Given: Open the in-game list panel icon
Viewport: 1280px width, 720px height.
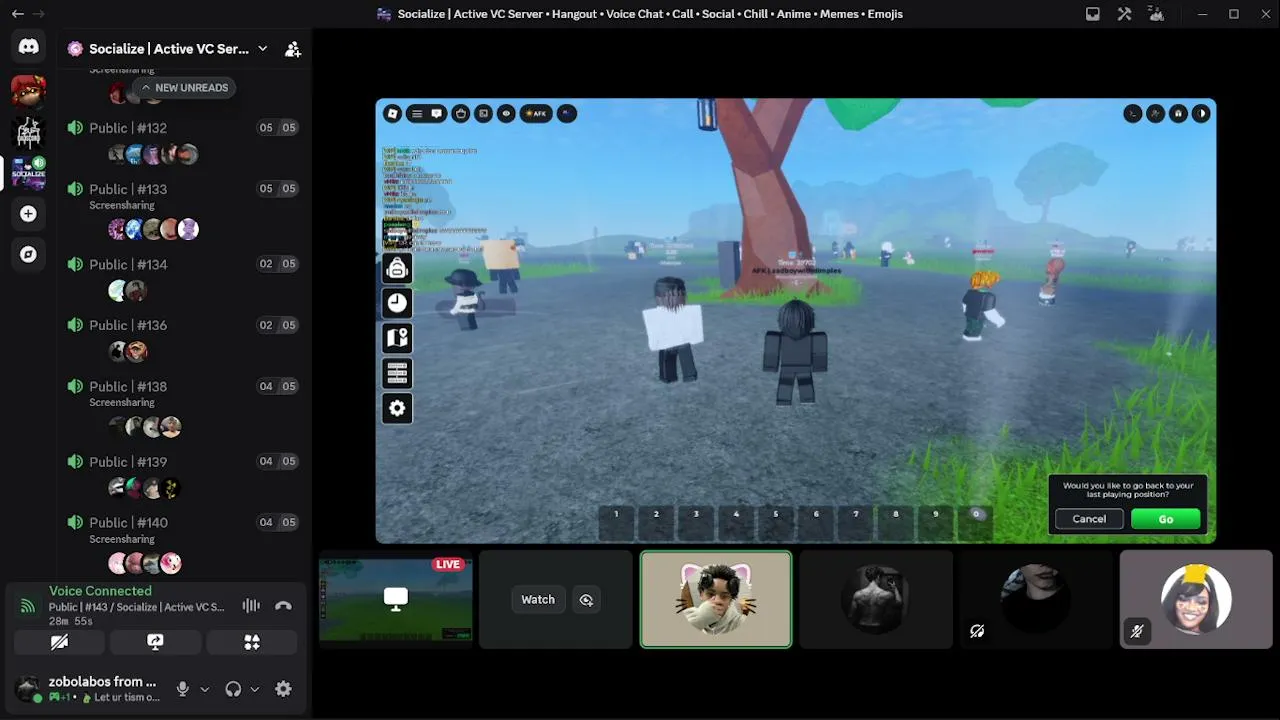Looking at the screenshot, I should (397, 373).
